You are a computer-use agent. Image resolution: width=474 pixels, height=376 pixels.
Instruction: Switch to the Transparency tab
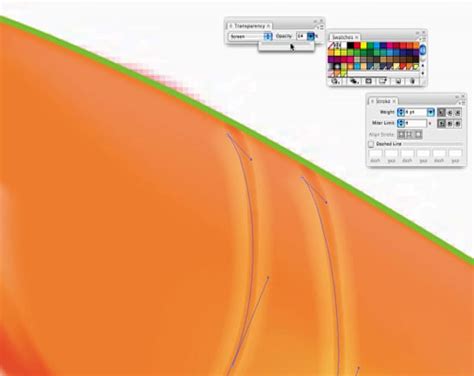click(249, 26)
